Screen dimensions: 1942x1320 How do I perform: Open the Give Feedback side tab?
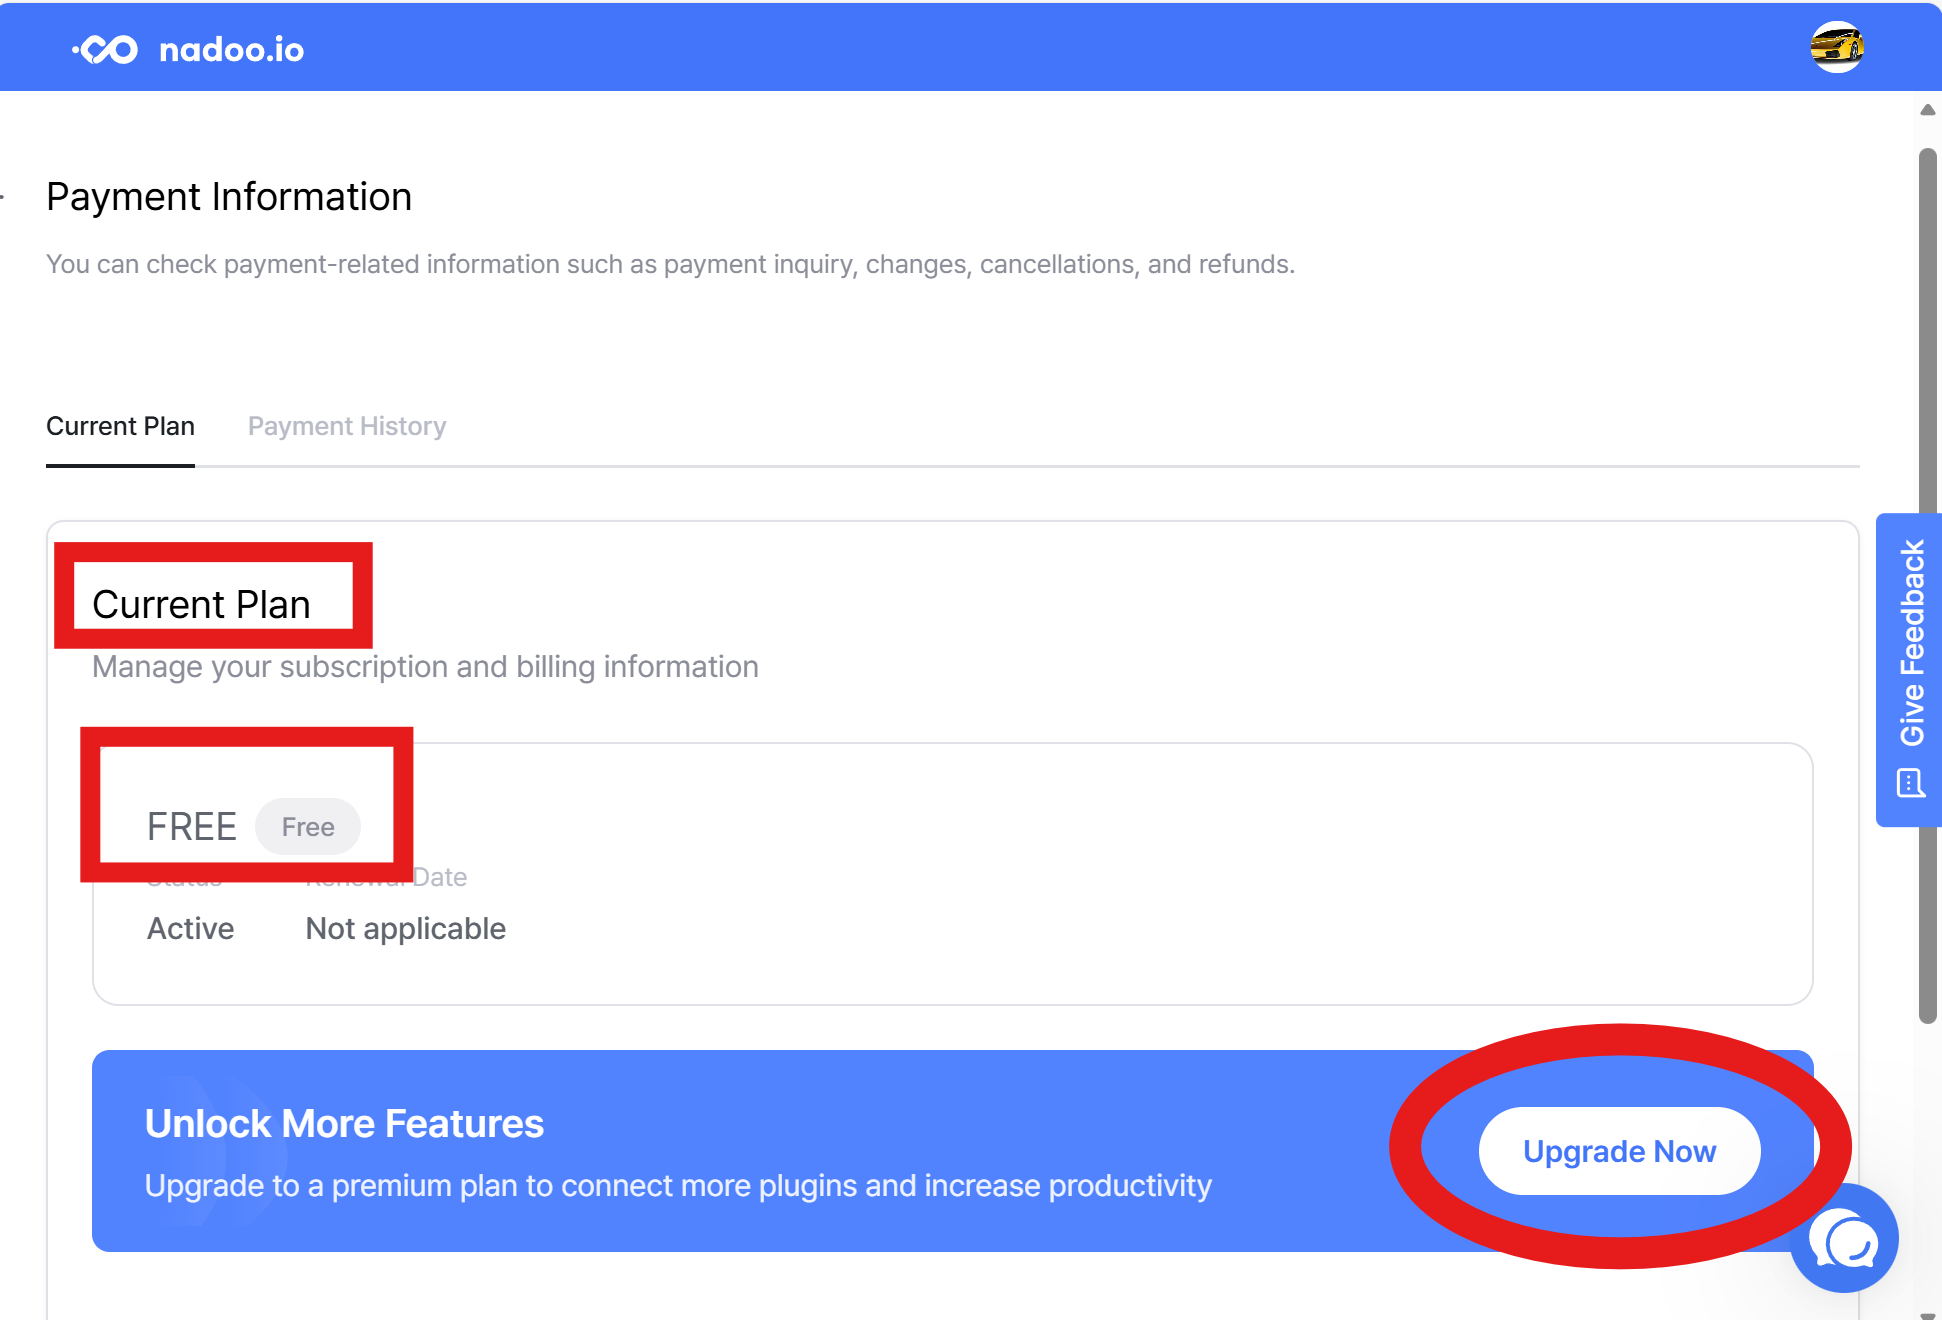1909,670
